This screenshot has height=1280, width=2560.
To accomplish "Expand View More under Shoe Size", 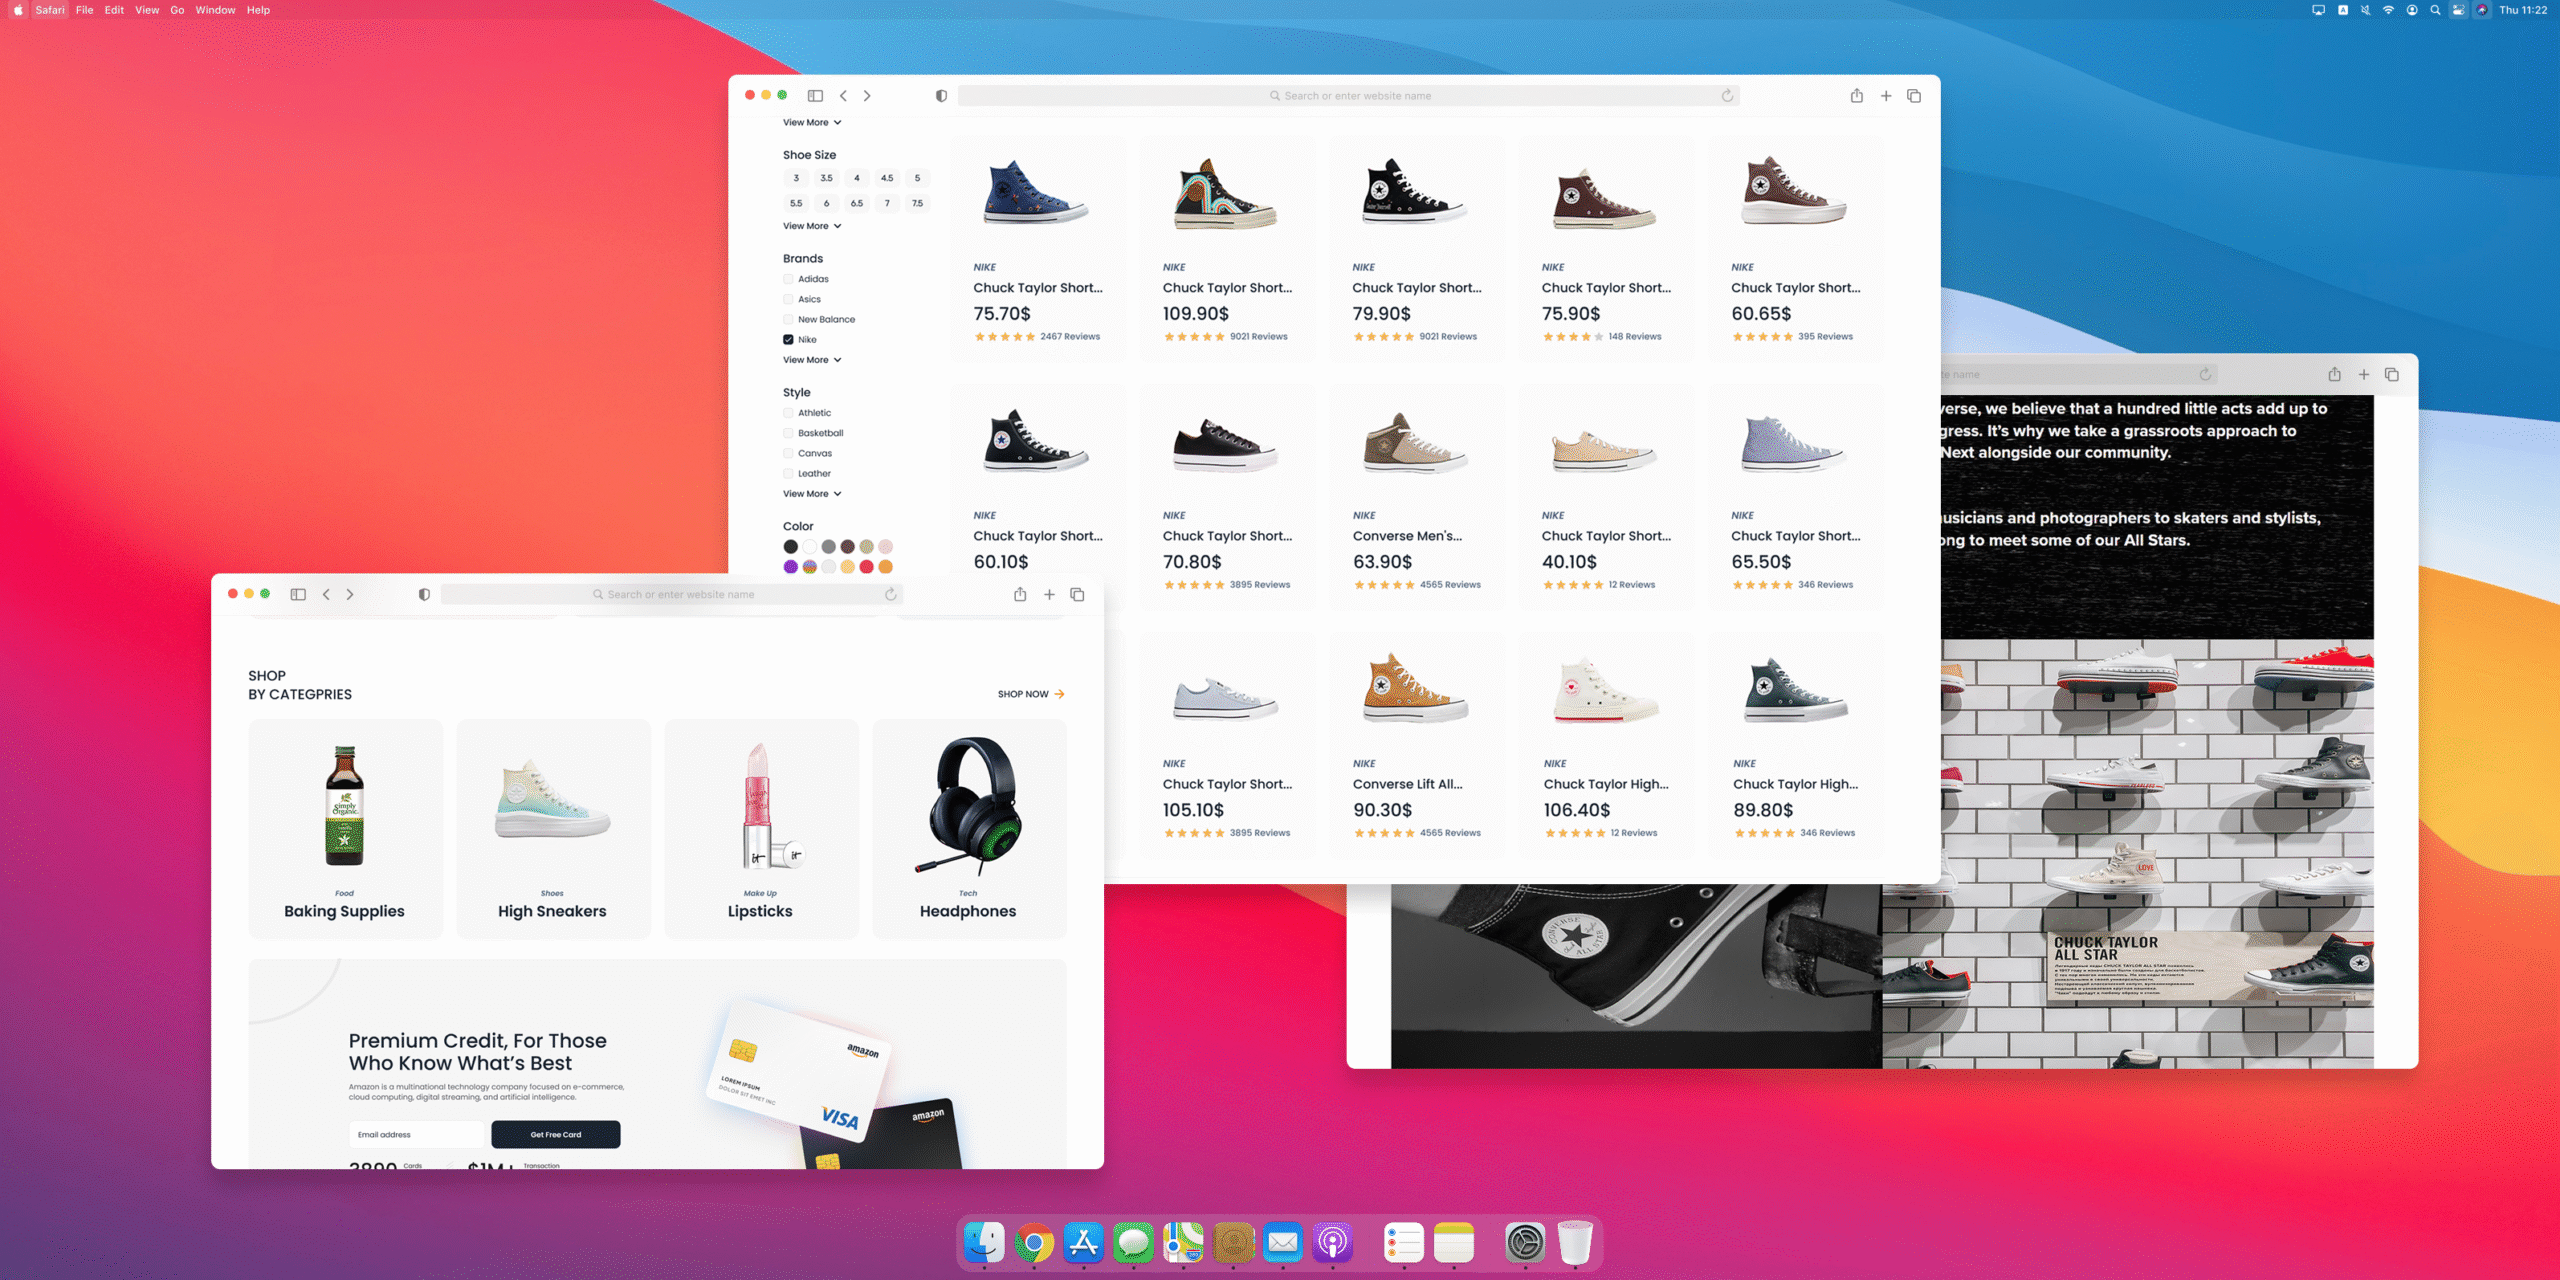I will click(811, 226).
